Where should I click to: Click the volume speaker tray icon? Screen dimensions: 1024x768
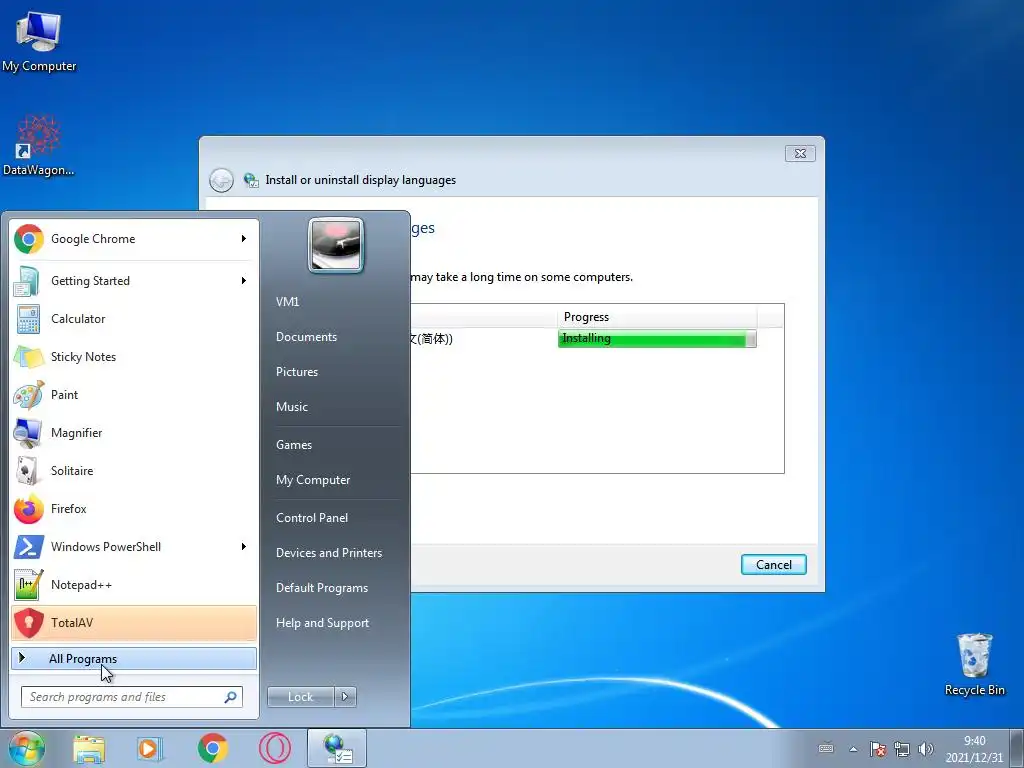click(x=925, y=748)
